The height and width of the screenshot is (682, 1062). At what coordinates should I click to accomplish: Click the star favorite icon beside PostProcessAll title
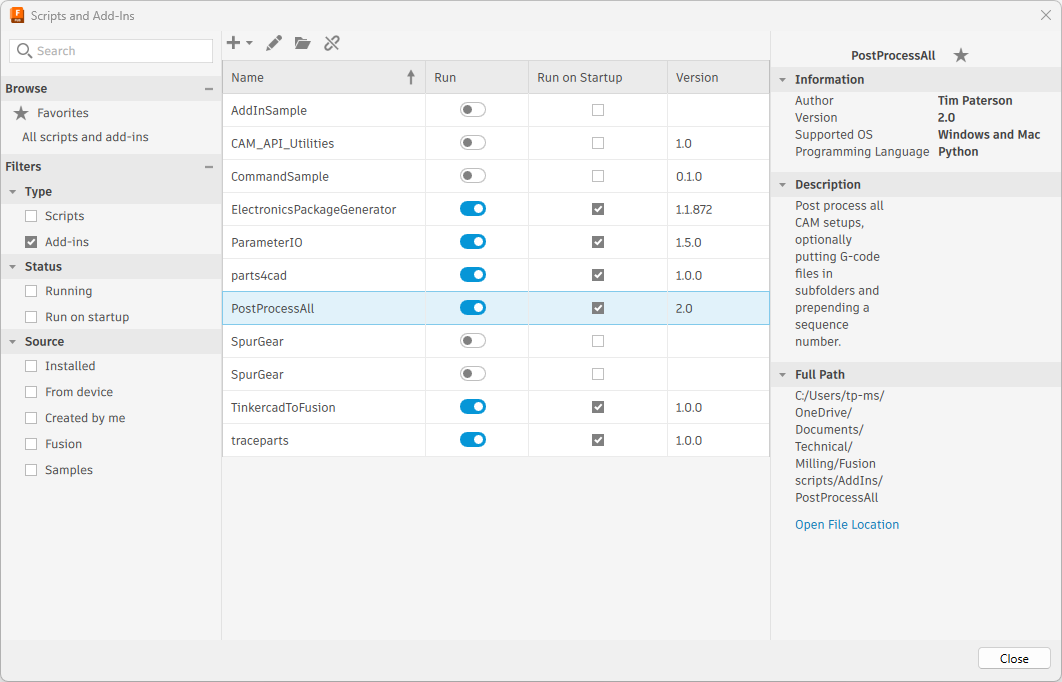click(961, 56)
